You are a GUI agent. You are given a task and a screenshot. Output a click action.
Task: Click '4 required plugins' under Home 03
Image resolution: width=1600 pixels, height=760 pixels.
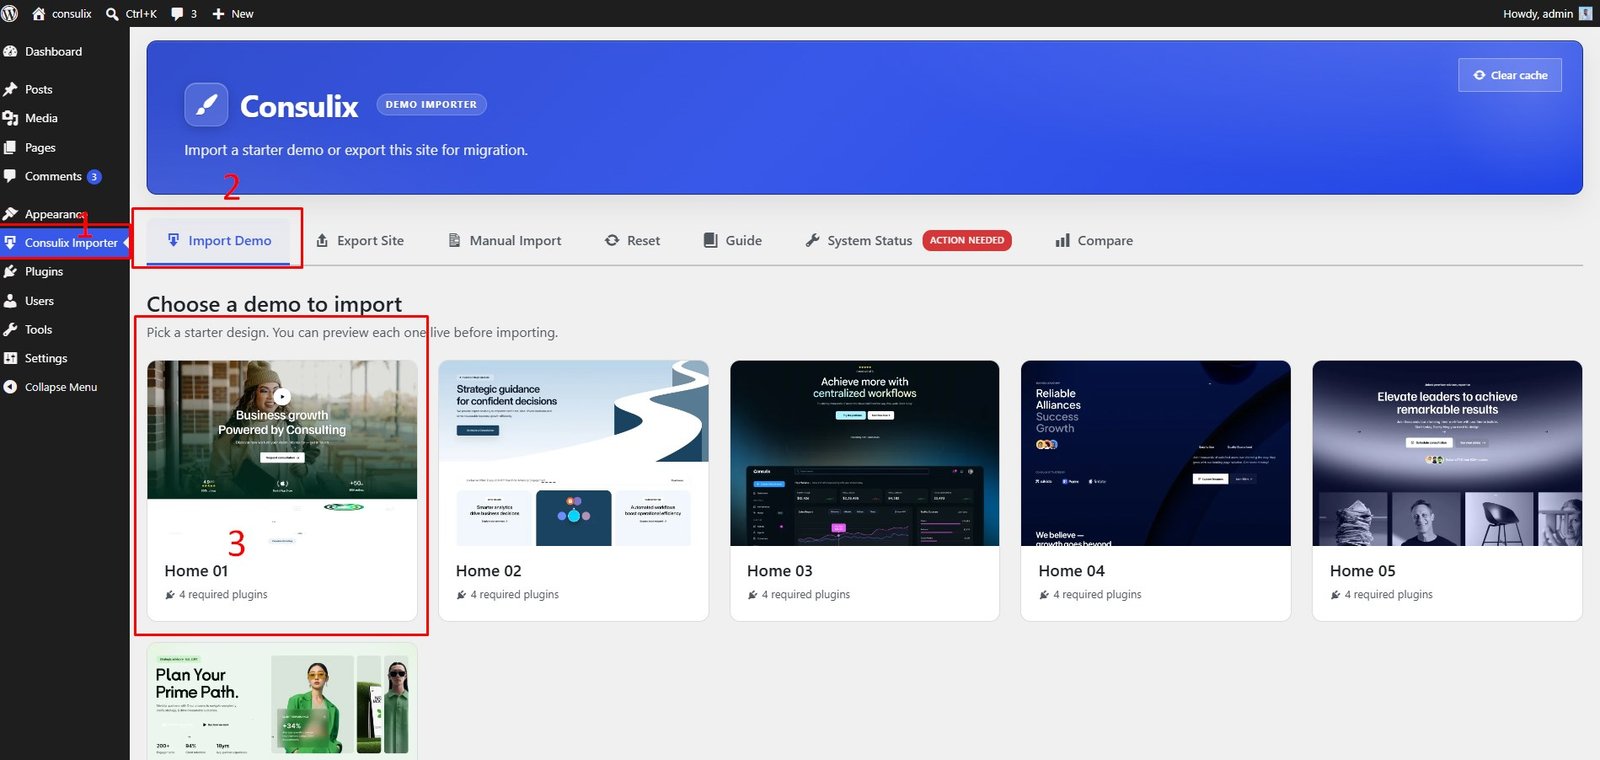click(x=805, y=594)
